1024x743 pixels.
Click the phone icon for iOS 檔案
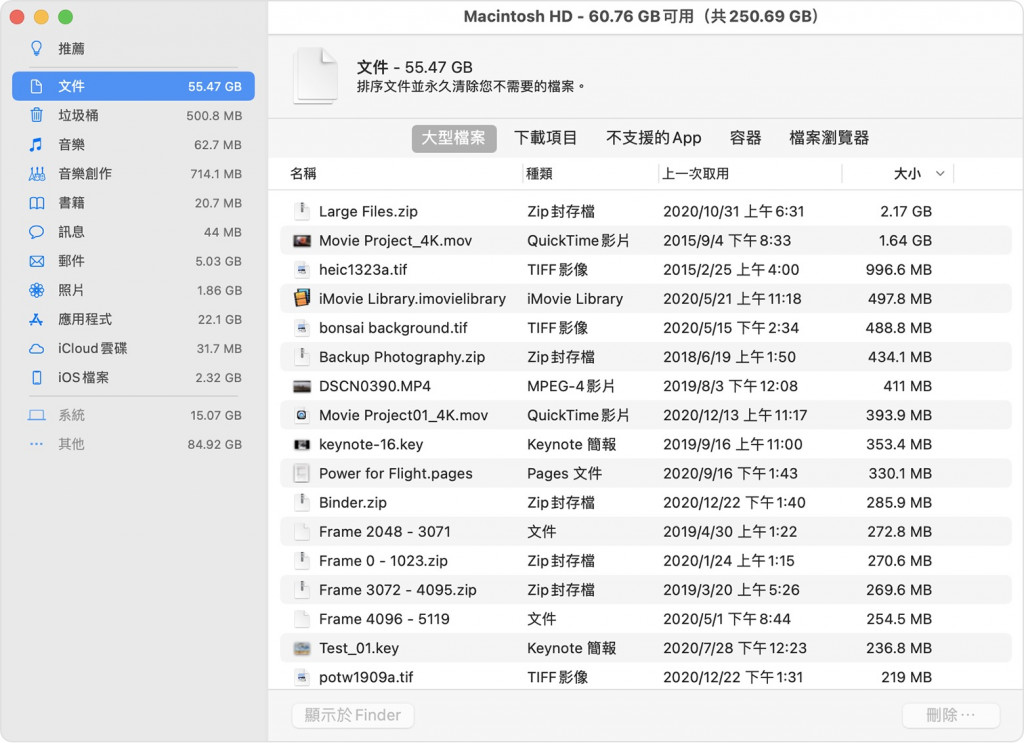coord(37,377)
